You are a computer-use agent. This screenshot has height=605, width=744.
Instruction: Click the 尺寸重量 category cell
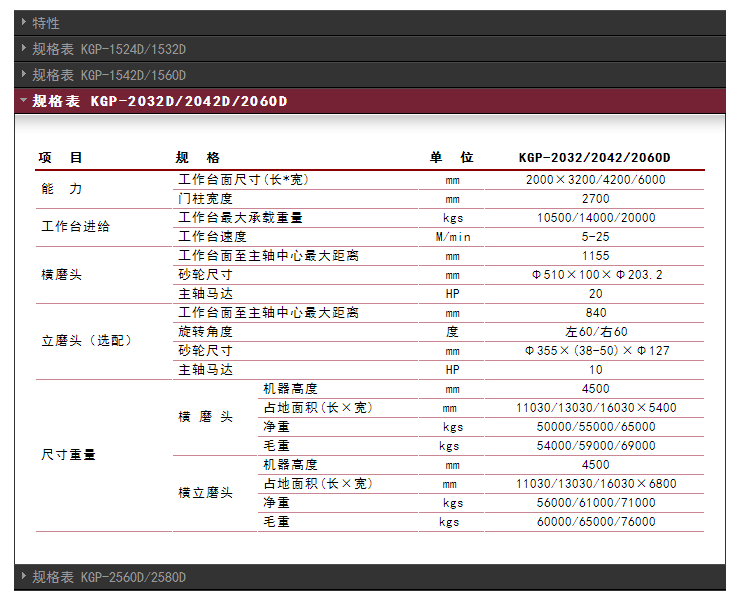pos(68,455)
